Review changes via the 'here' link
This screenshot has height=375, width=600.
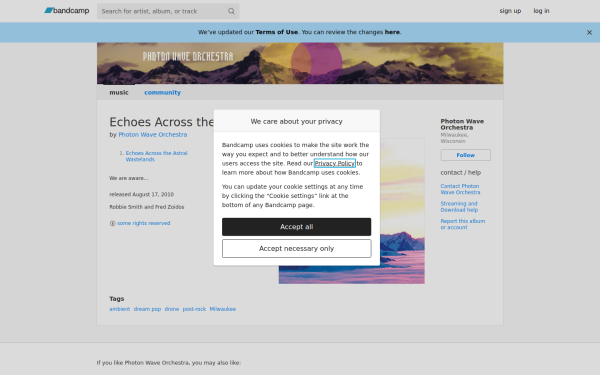point(392,32)
